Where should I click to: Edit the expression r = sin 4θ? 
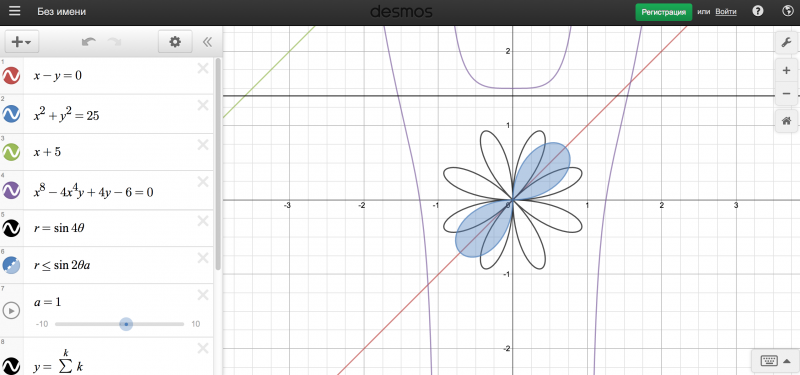point(59,228)
